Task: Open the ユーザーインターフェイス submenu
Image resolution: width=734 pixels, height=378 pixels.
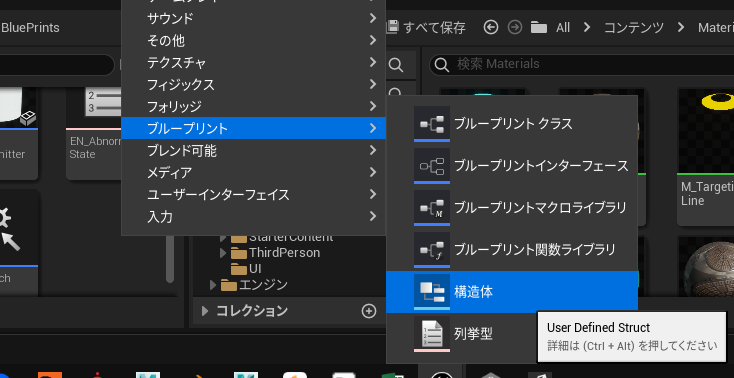Action: click(x=253, y=194)
